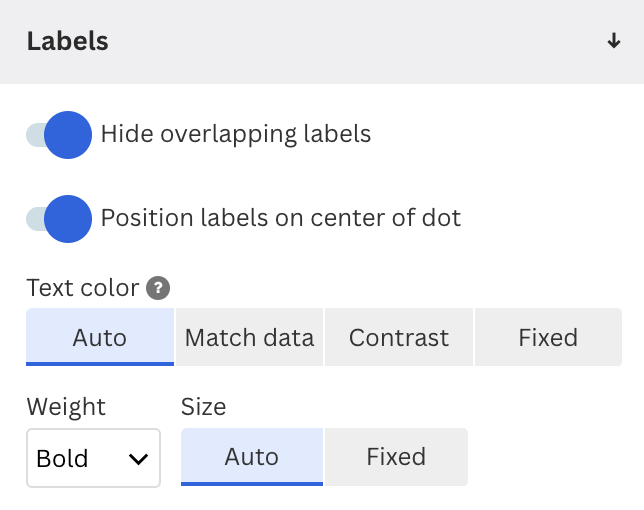
Task: Collapse Labels section with arrow icon
Action: pyautogui.click(x=614, y=41)
